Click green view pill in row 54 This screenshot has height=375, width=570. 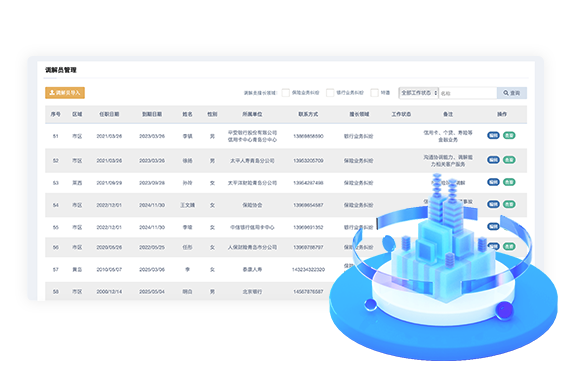pyautogui.click(x=509, y=204)
